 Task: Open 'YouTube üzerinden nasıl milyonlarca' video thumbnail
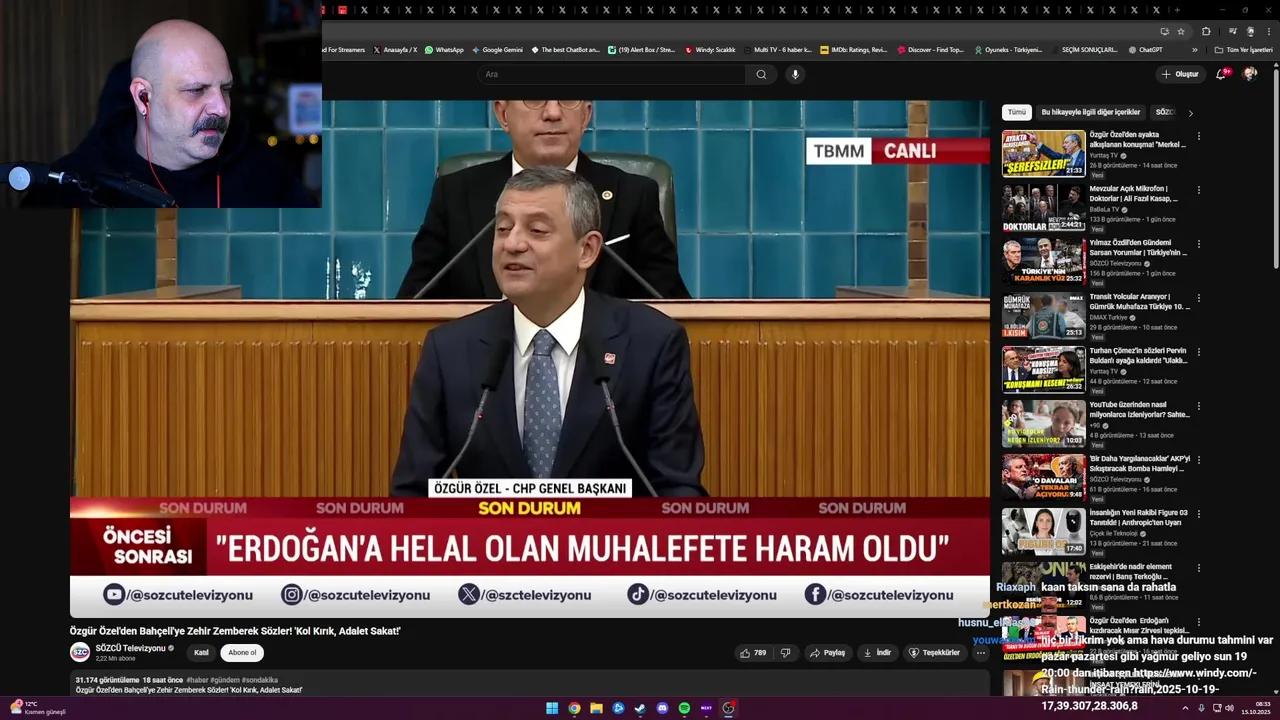coord(1044,424)
